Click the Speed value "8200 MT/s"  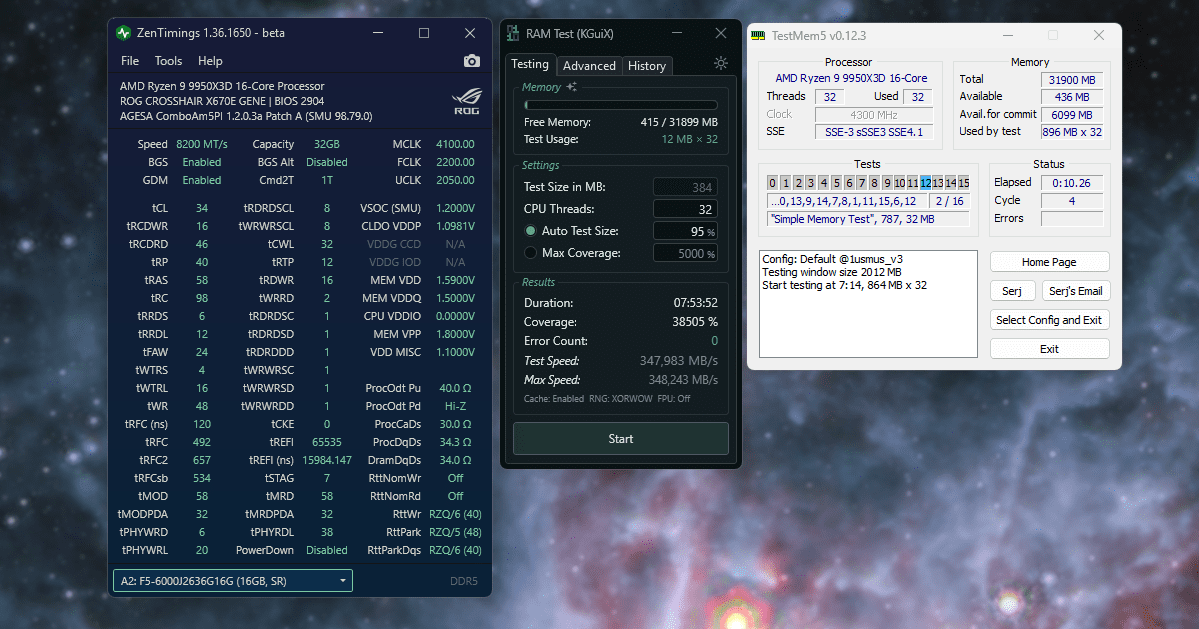202,144
